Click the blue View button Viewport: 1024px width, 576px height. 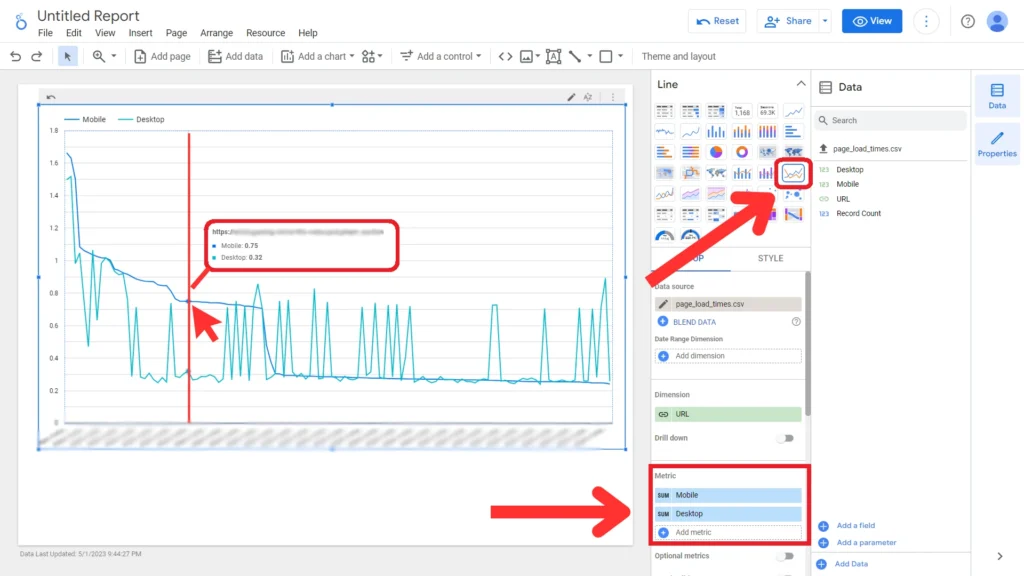[x=871, y=21]
